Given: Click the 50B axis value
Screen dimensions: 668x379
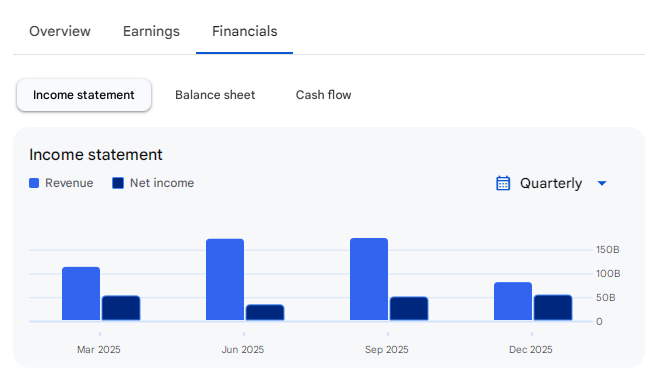Looking at the screenshot, I should point(606,298).
